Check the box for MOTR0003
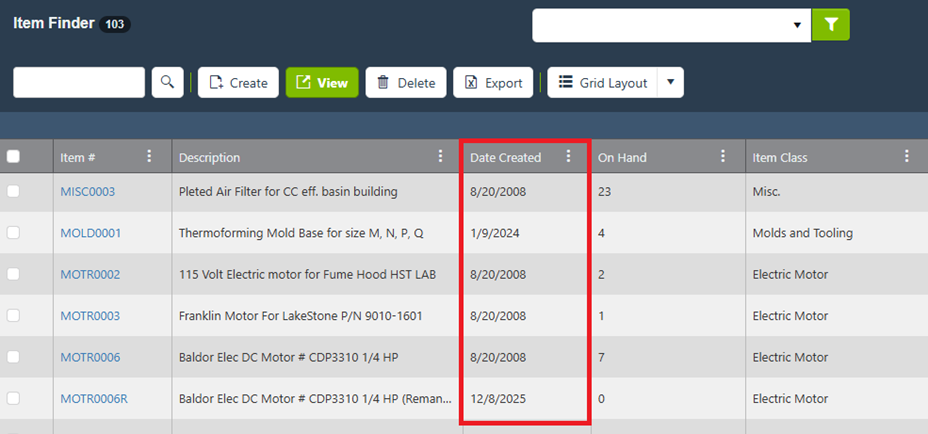Viewport: 928px width, 434px height. point(13,316)
